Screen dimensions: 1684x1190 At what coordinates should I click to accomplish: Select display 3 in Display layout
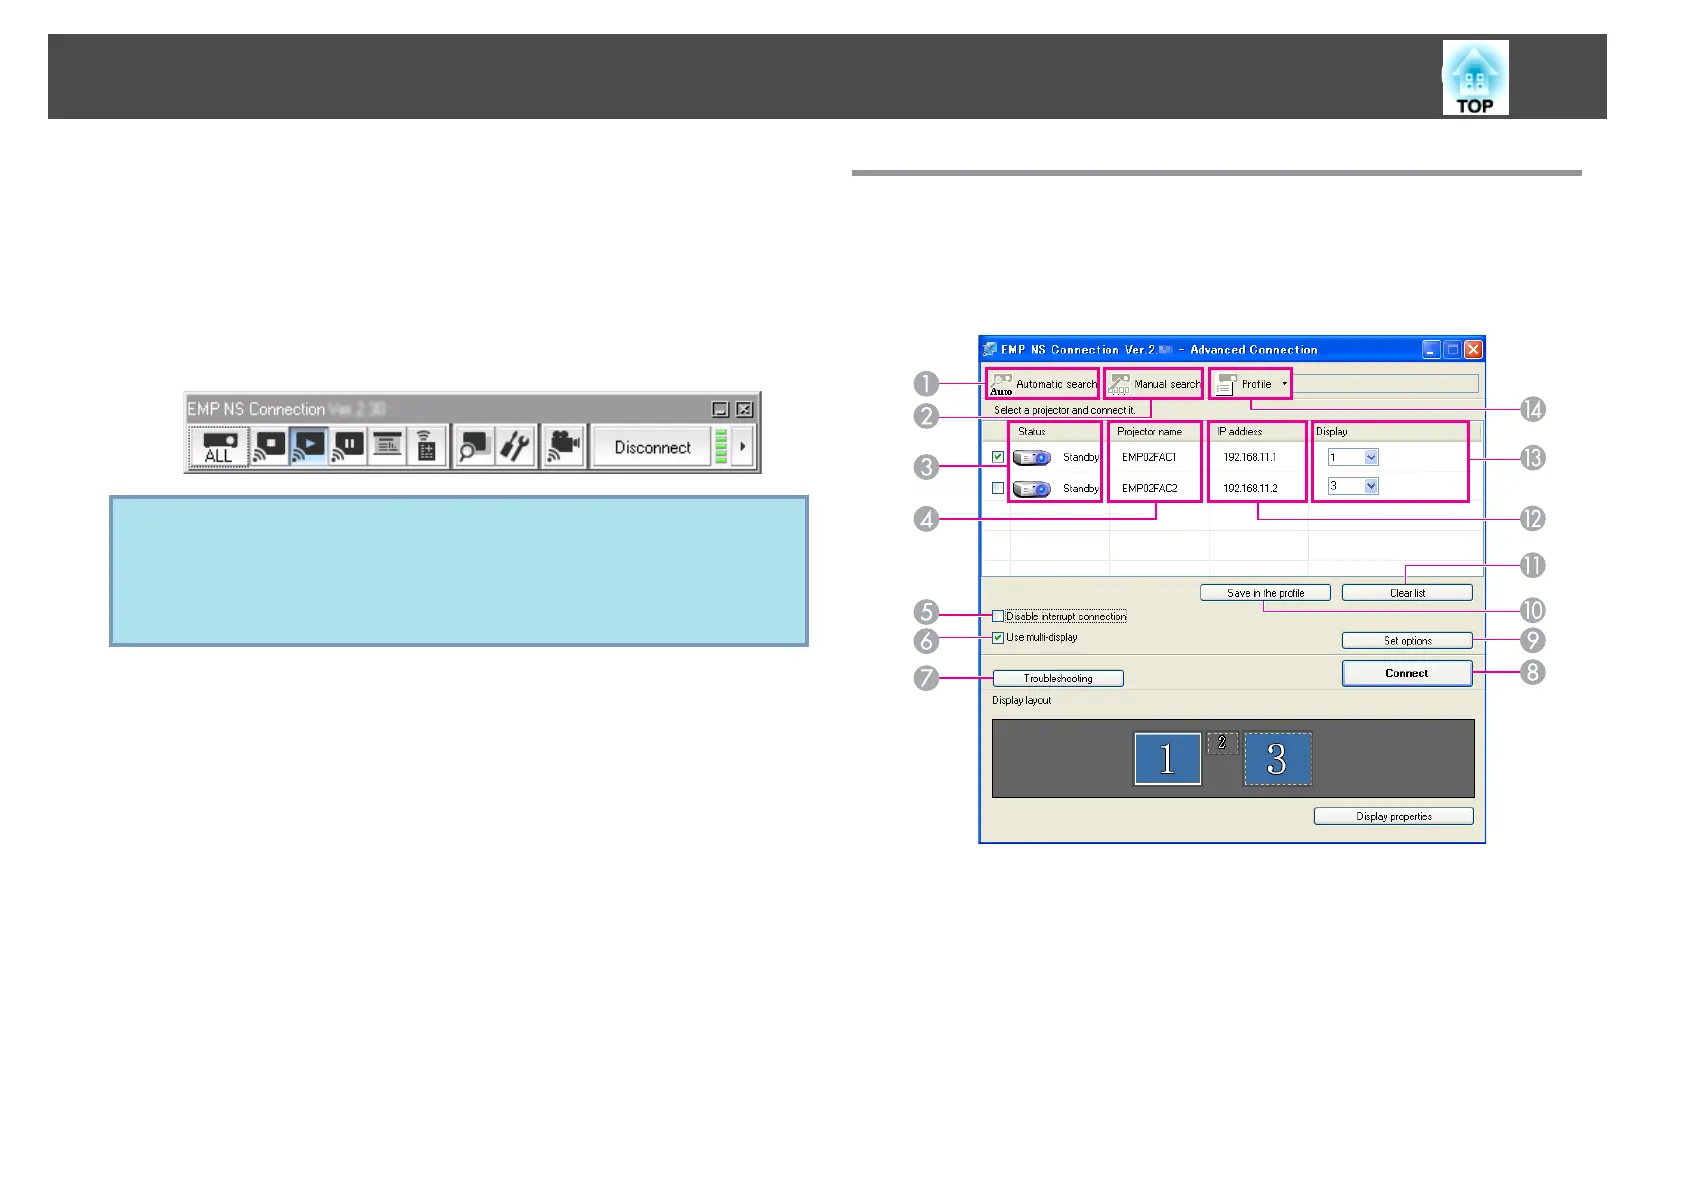1277,759
